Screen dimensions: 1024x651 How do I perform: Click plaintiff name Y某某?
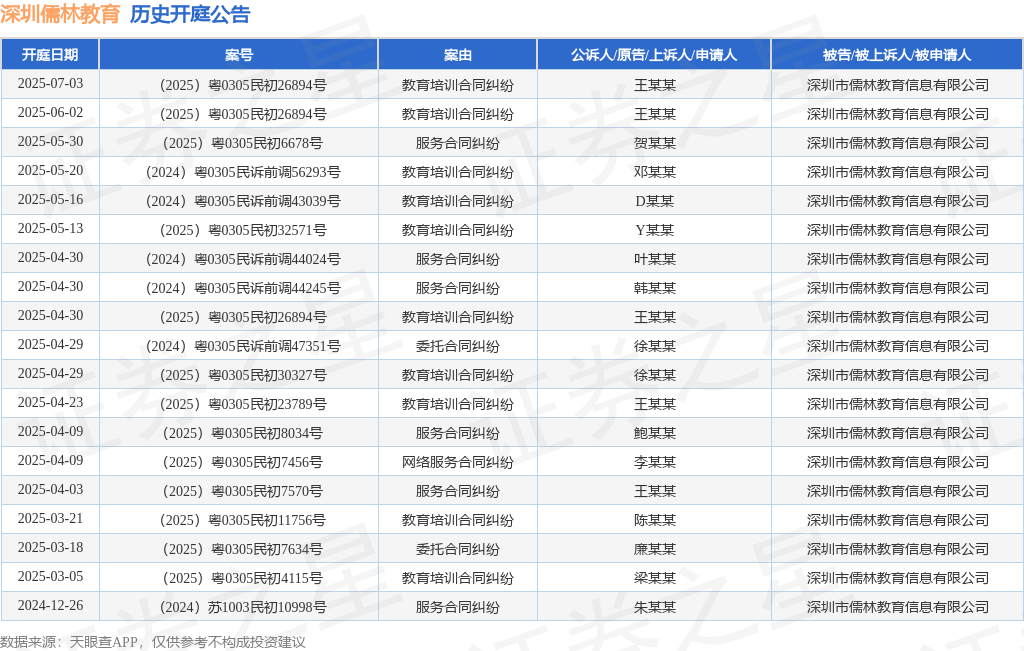click(x=654, y=230)
